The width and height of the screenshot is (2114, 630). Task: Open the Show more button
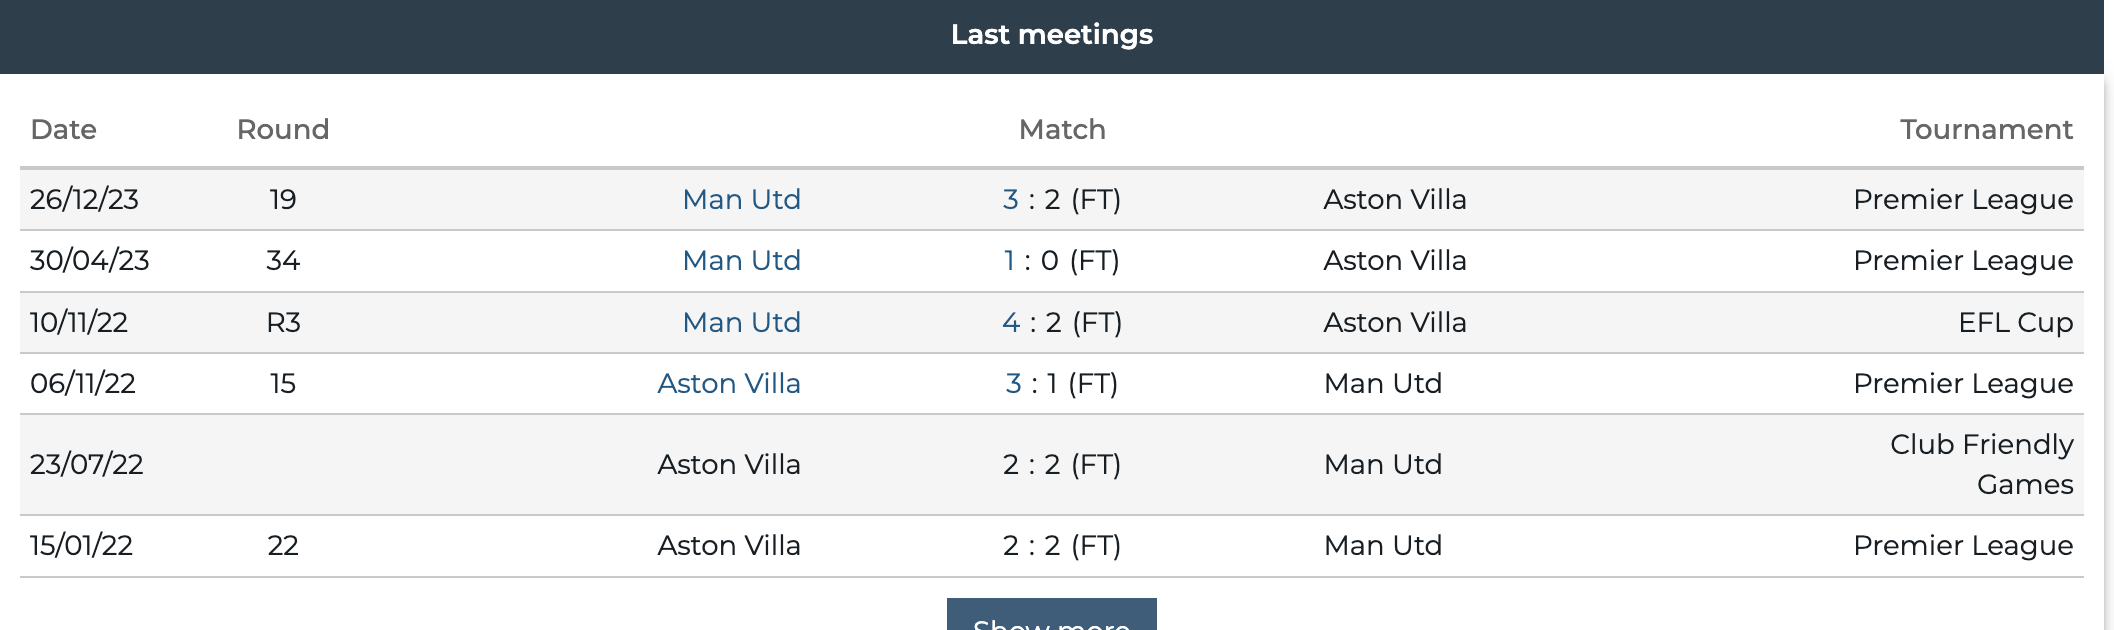click(x=1051, y=614)
